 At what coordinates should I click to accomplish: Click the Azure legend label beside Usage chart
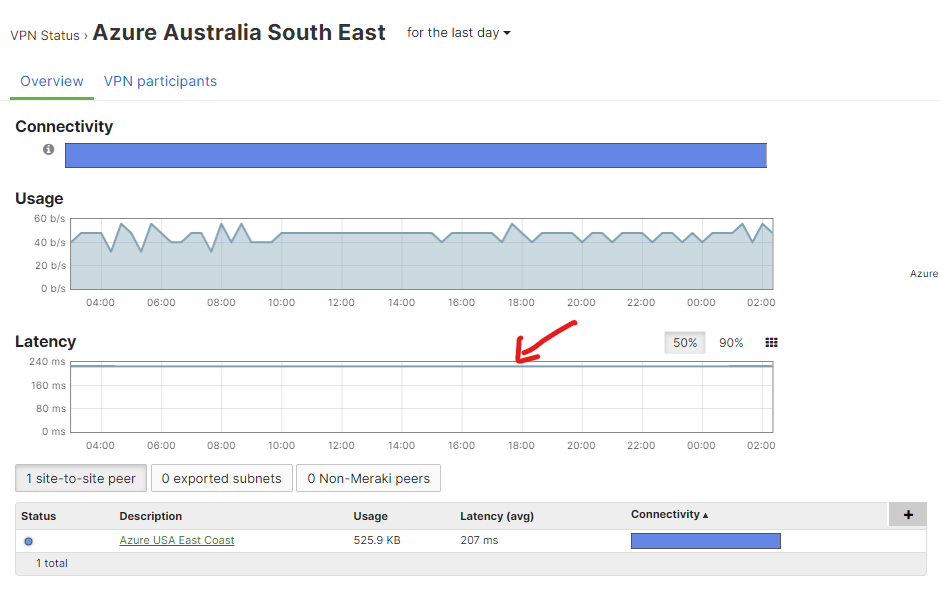pos(923,273)
